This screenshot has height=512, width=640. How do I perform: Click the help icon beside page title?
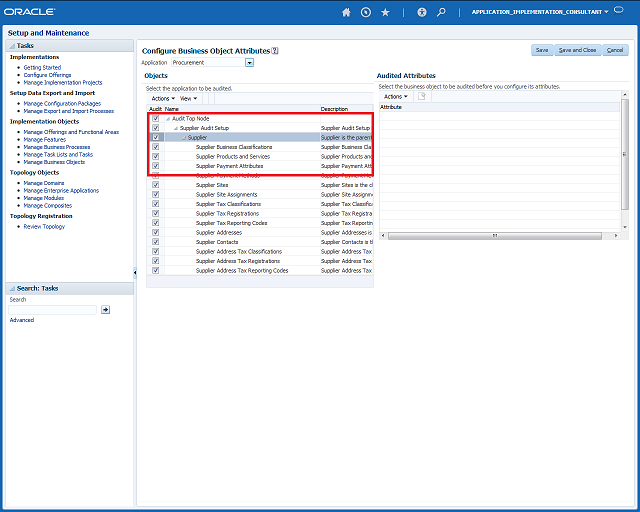tap(275, 50)
